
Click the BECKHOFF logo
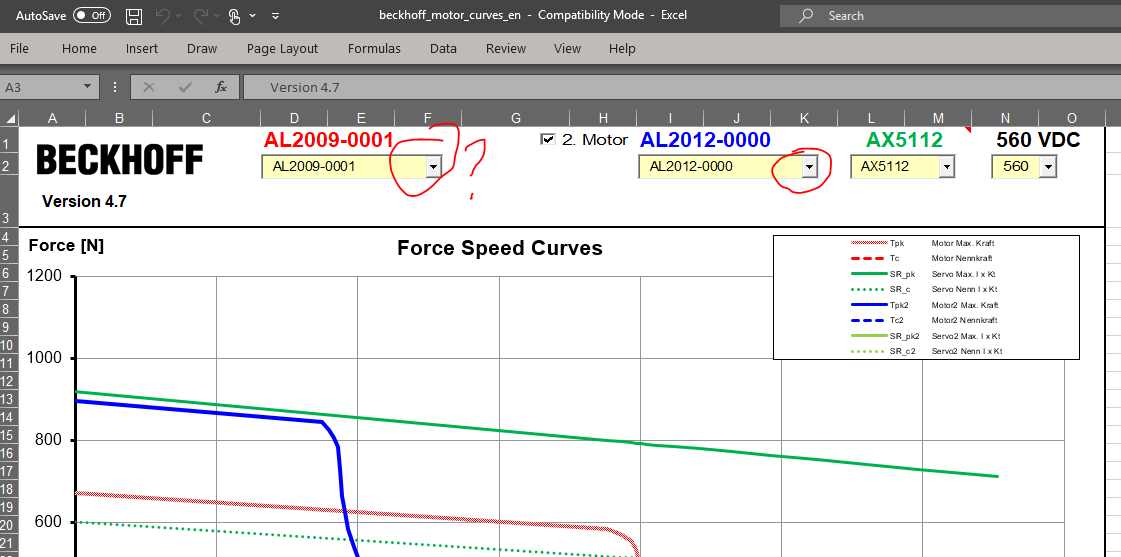coord(119,159)
